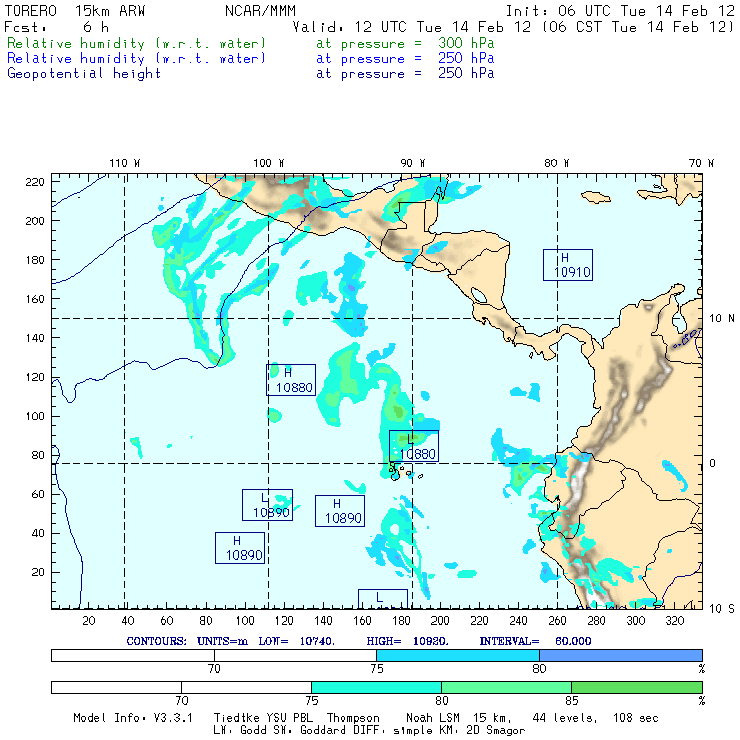The width and height of the screenshot is (740, 740).
Task: Select the L 10890 low-pressure label box
Action: click(x=267, y=505)
